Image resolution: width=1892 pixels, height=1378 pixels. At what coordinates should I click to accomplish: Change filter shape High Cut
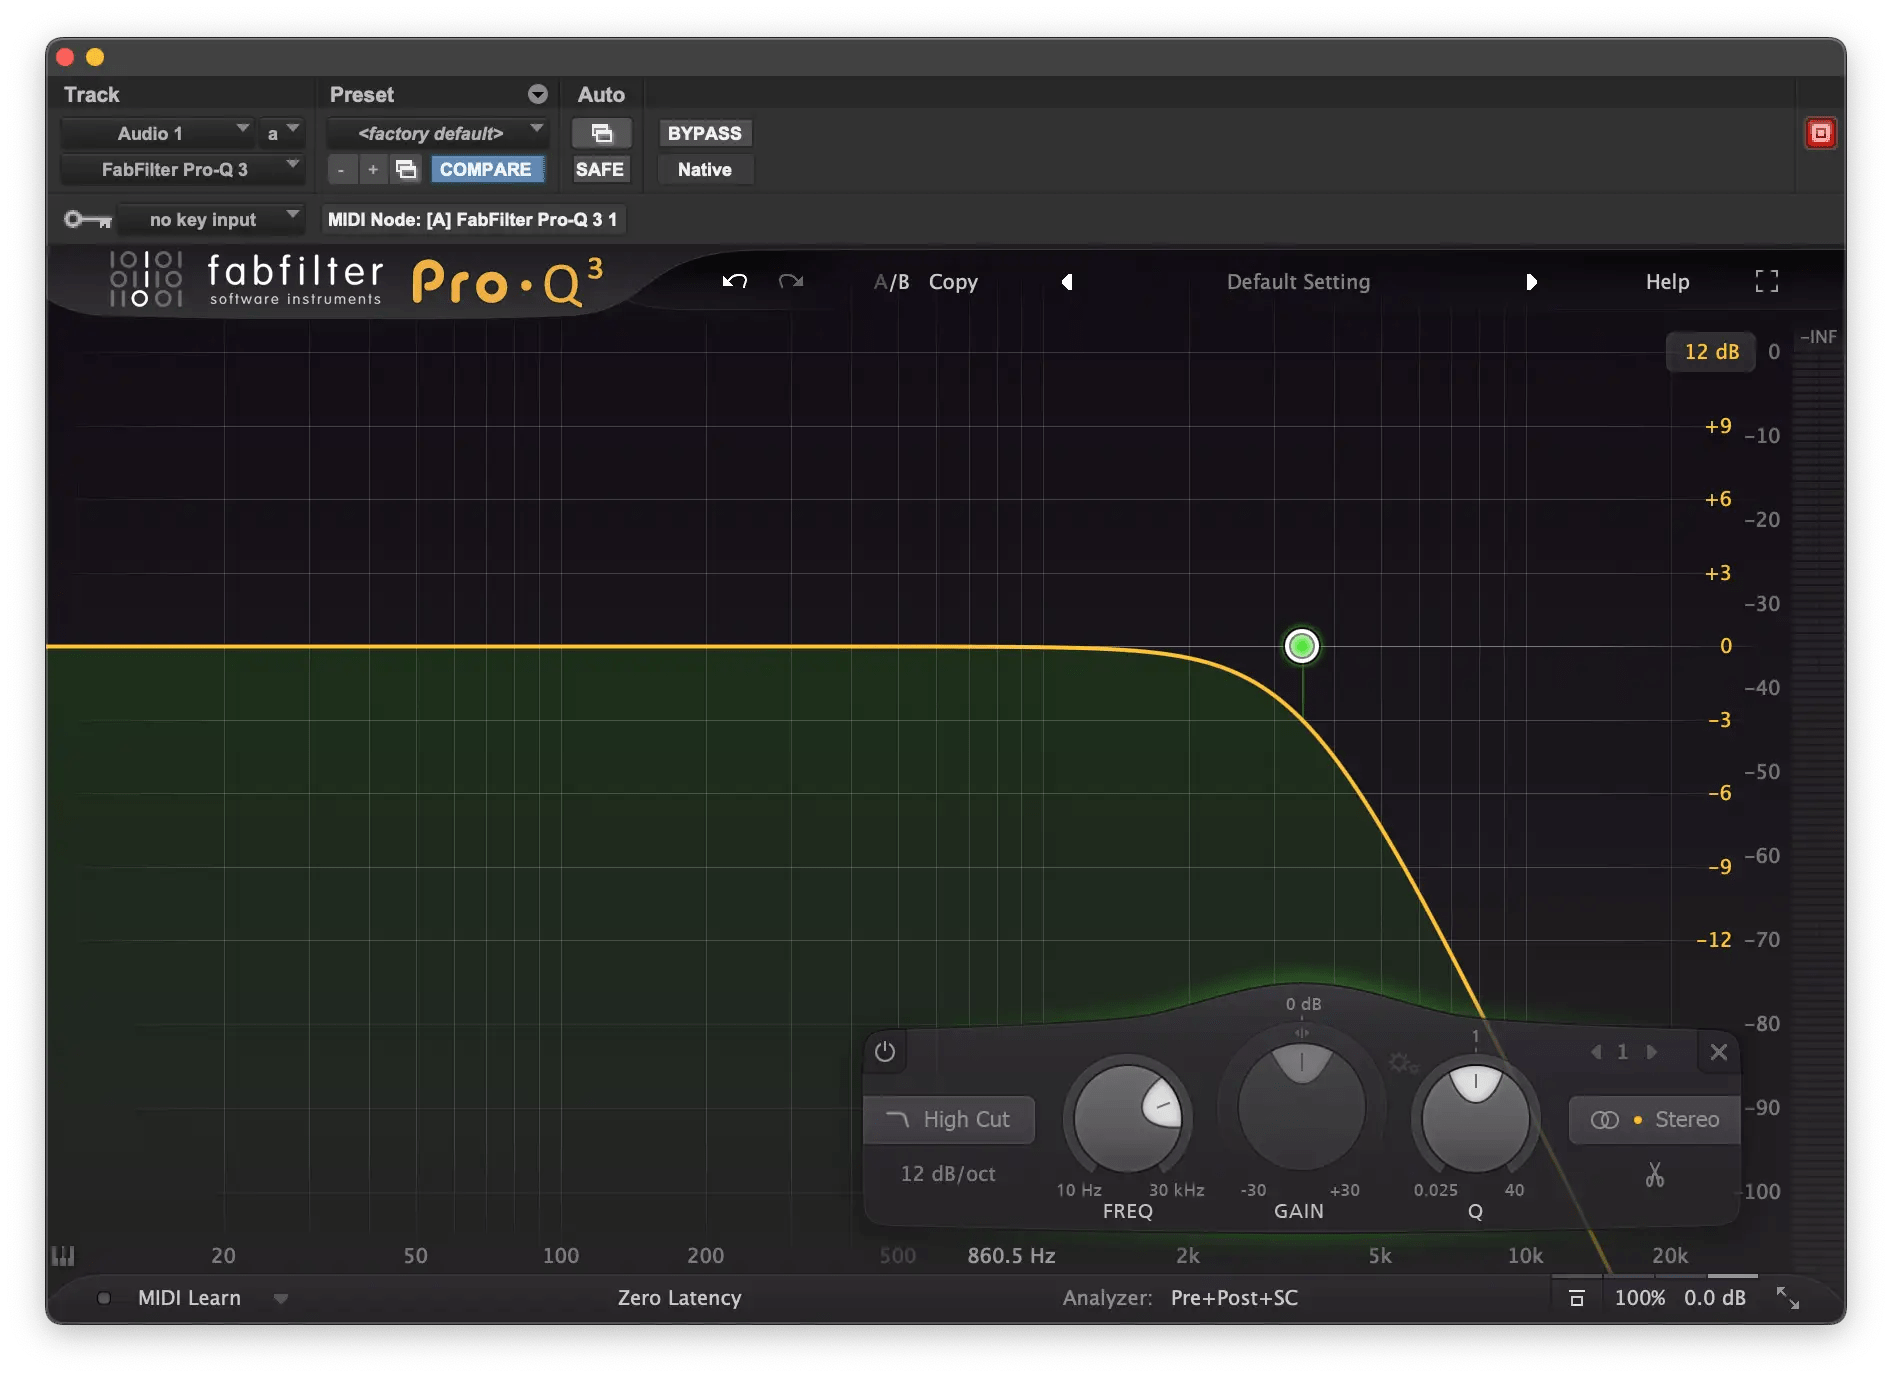[x=949, y=1119]
